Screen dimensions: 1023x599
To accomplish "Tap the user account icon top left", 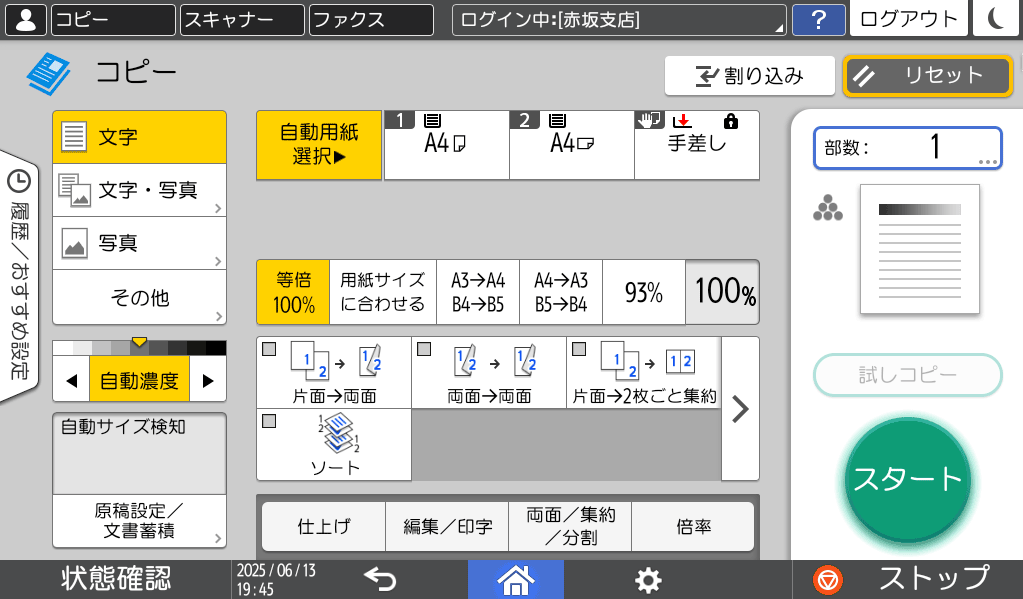I will 25,19.
